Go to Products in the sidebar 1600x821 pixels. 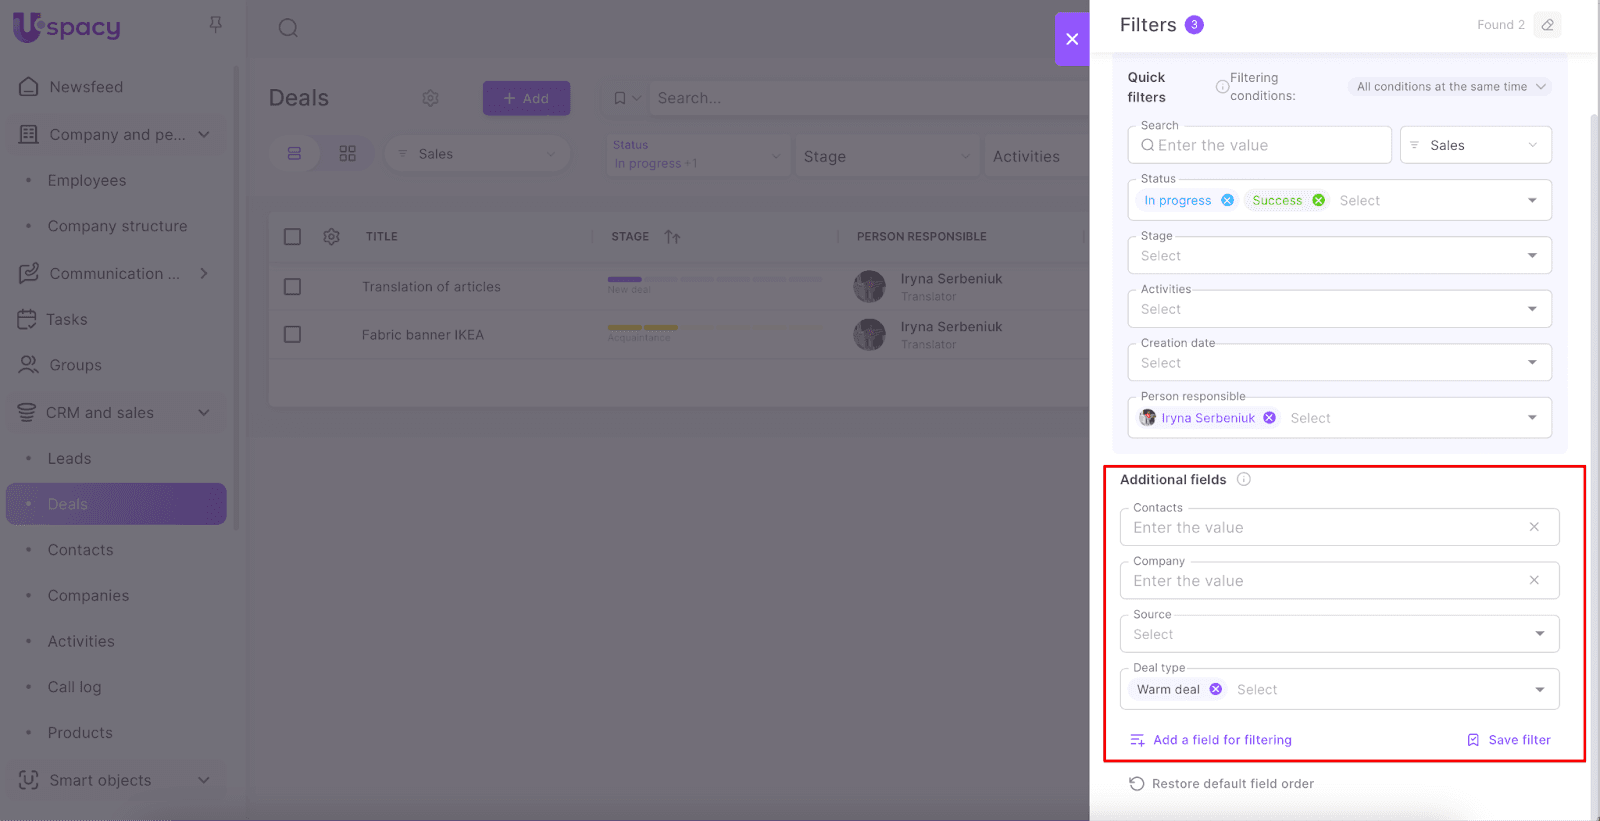(x=80, y=733)
